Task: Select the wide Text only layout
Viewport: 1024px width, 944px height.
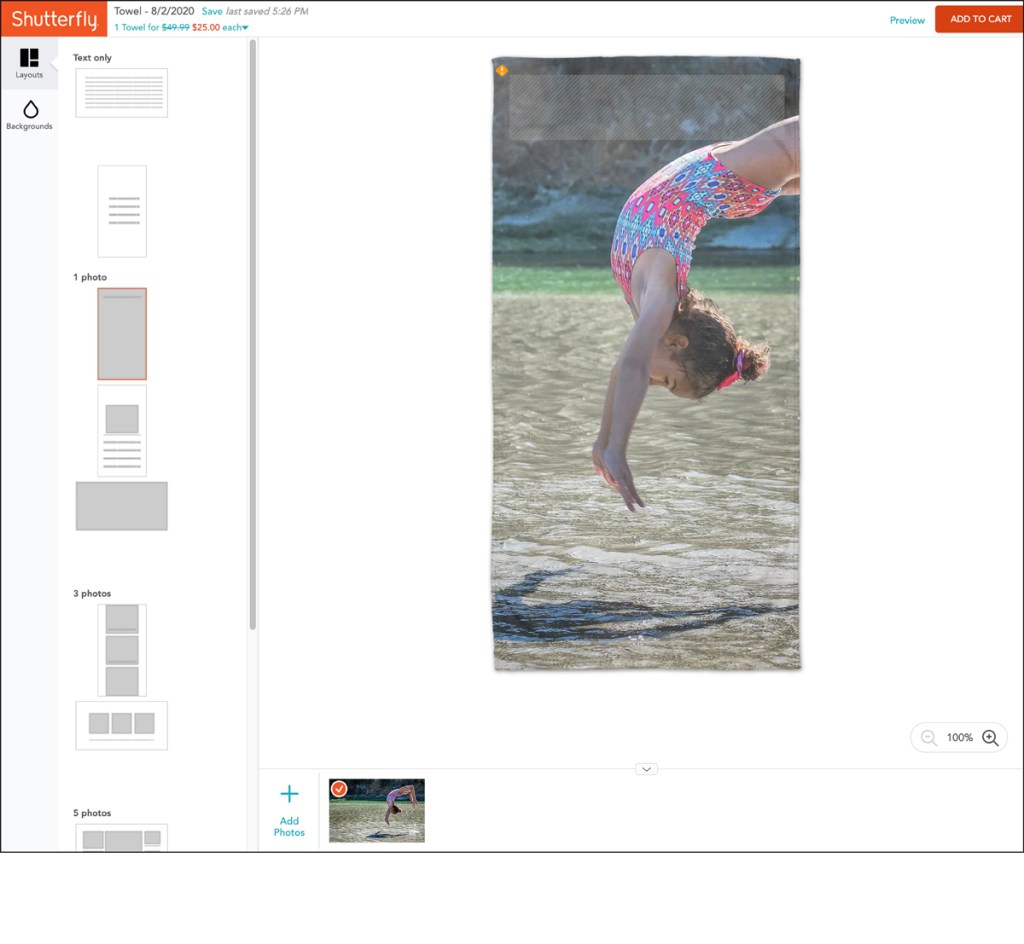Action: point(122,93)
